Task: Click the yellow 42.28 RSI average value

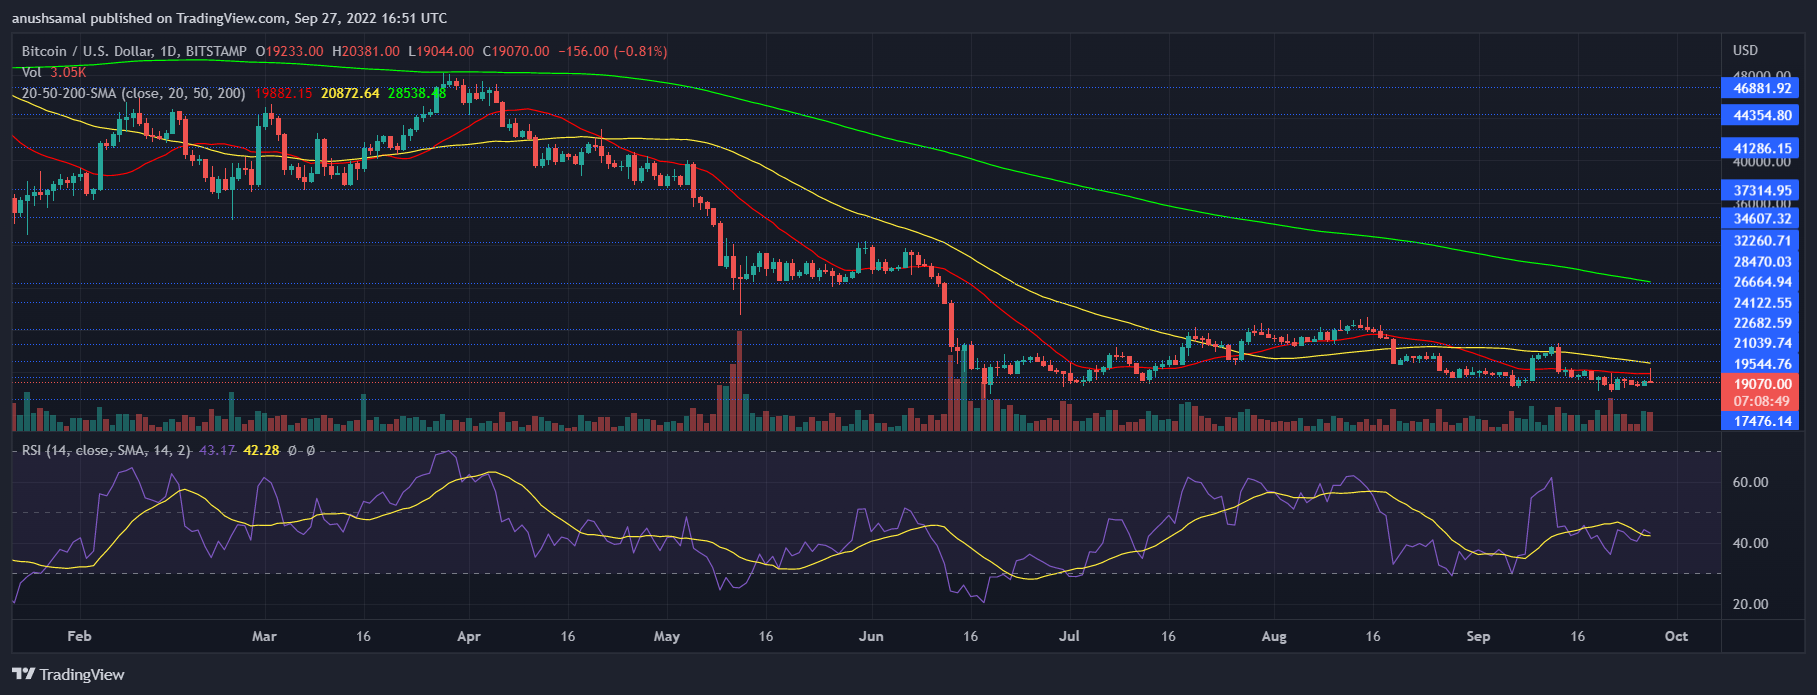Action: 262,451
